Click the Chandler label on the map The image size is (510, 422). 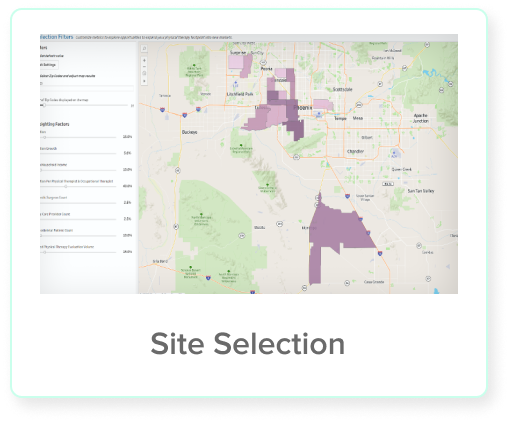tap(356, 151)
